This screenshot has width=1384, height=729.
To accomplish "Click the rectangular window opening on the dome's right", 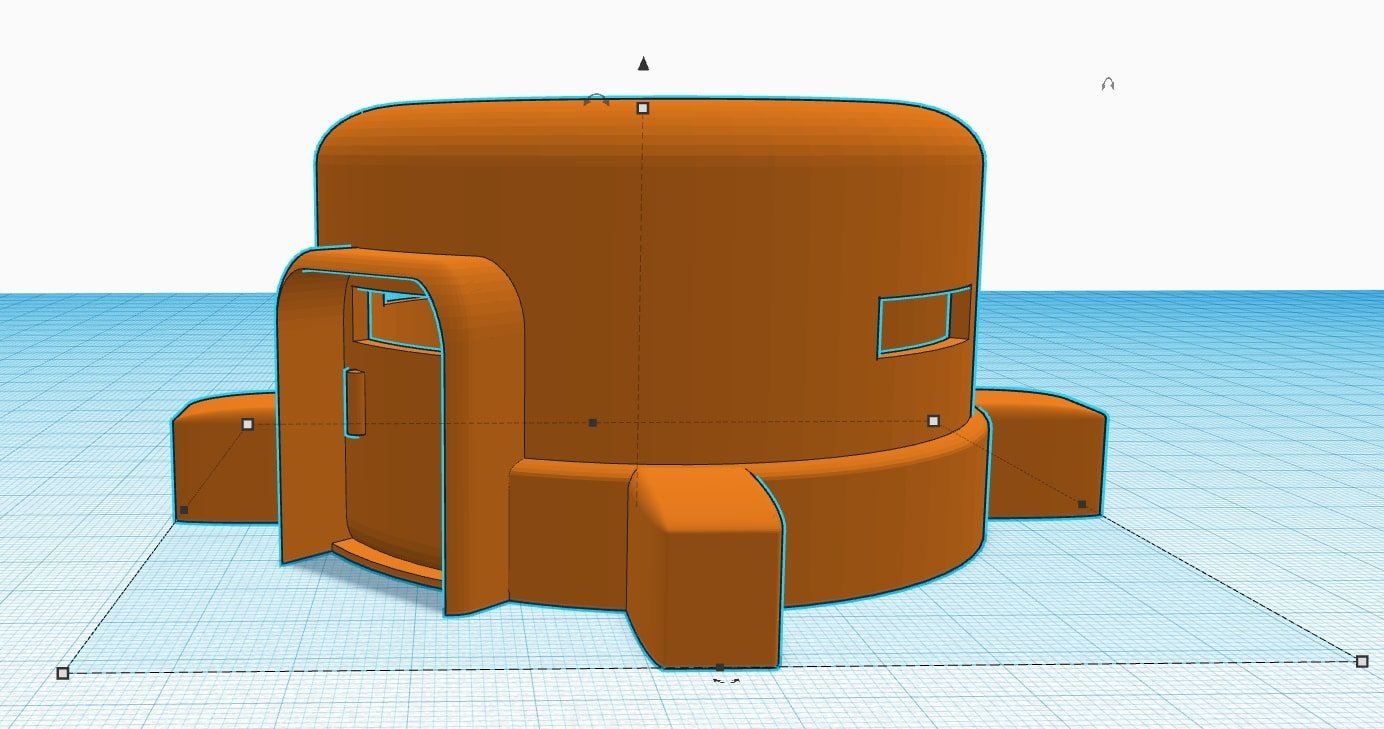I will (924, 321).
